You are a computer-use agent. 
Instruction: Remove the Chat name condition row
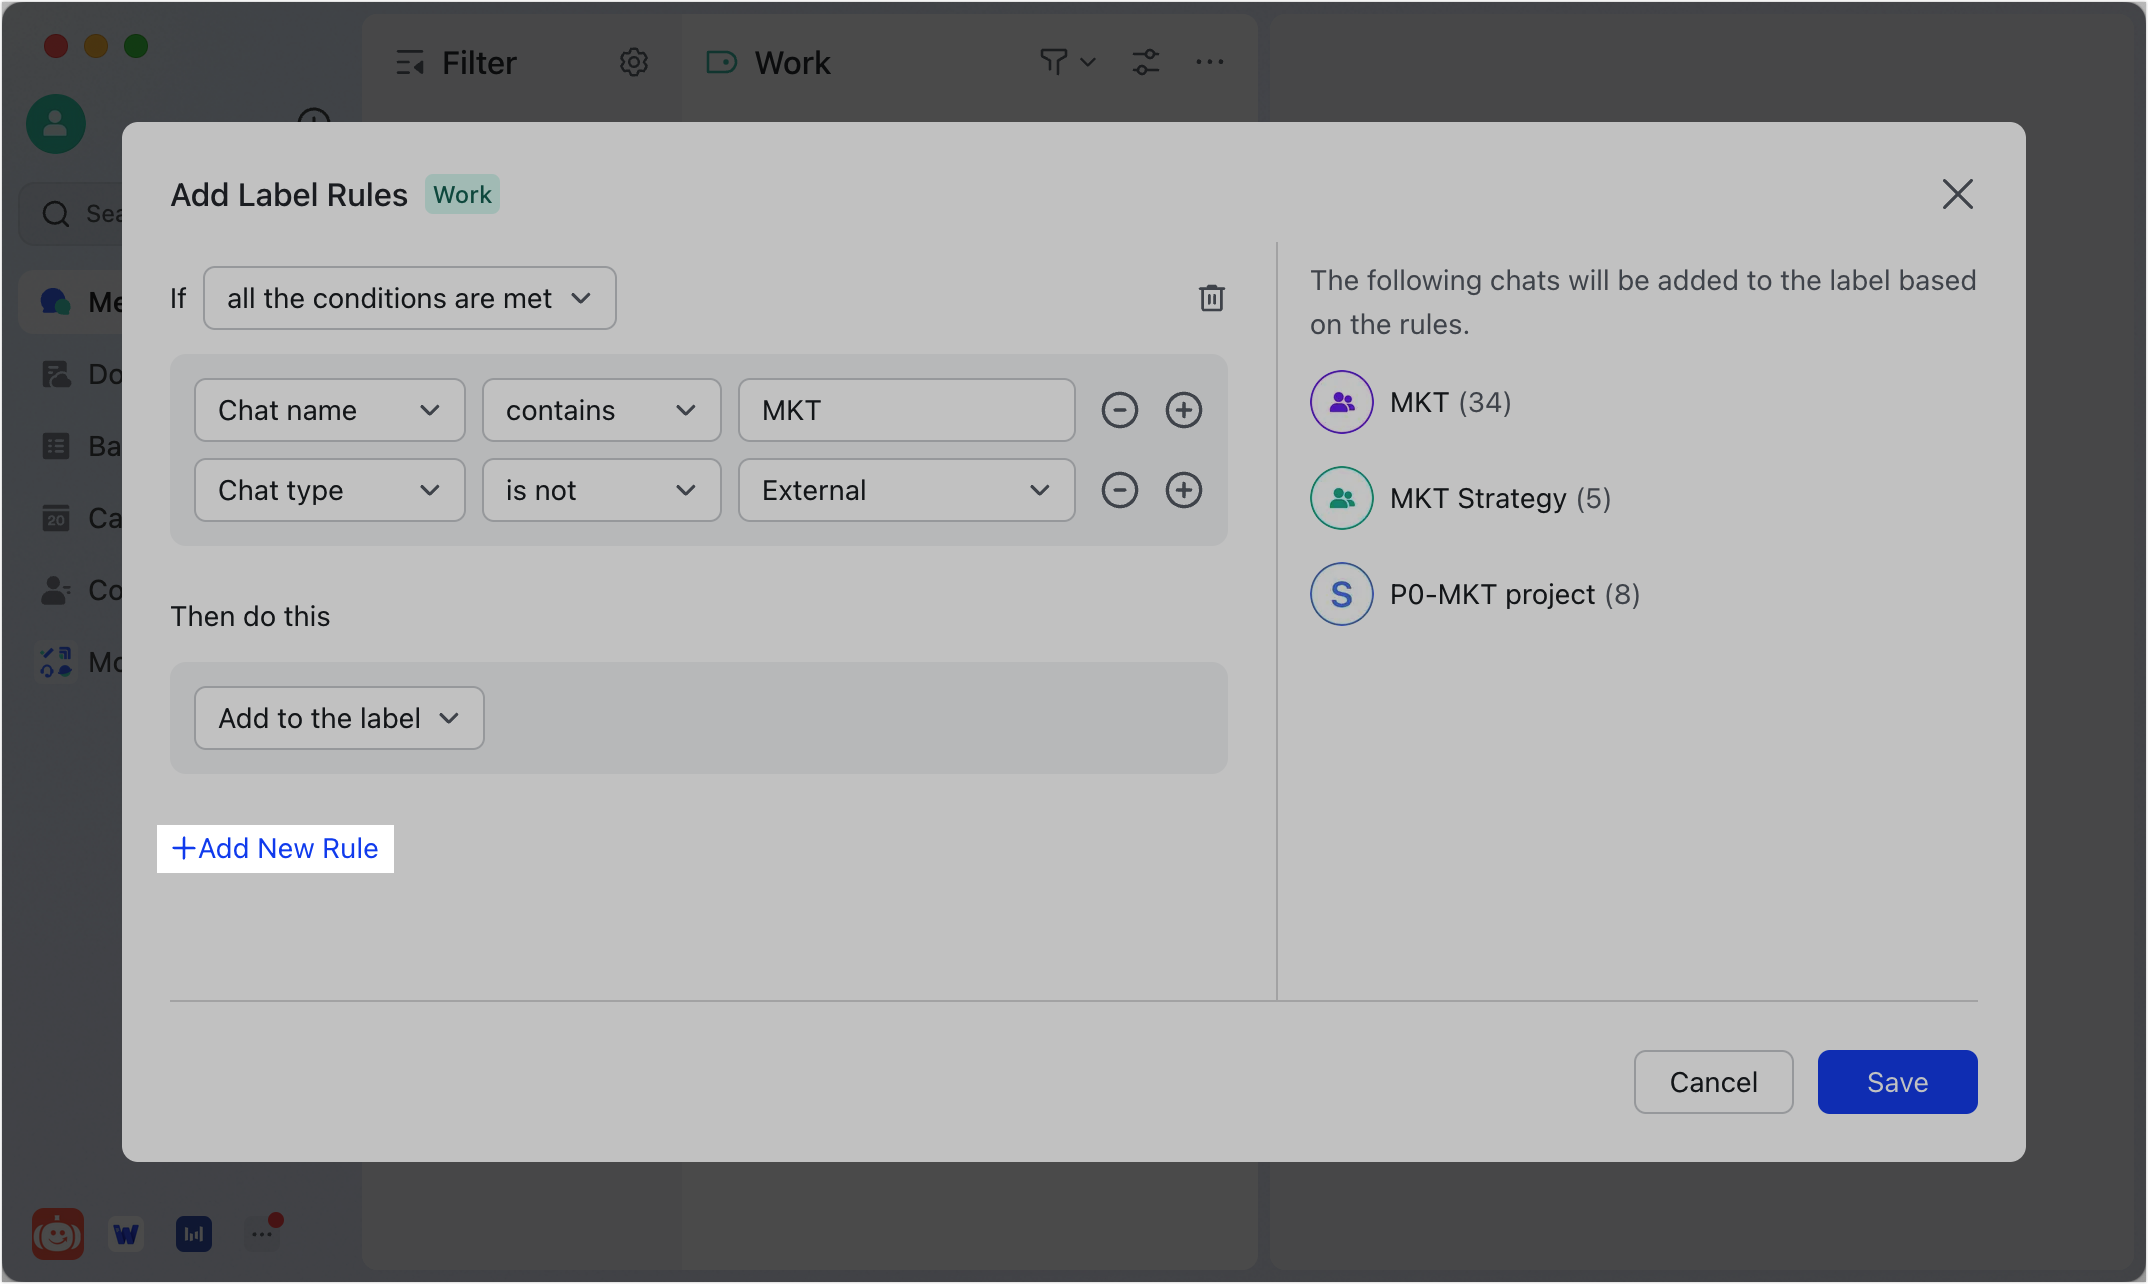coord(1119,410)
